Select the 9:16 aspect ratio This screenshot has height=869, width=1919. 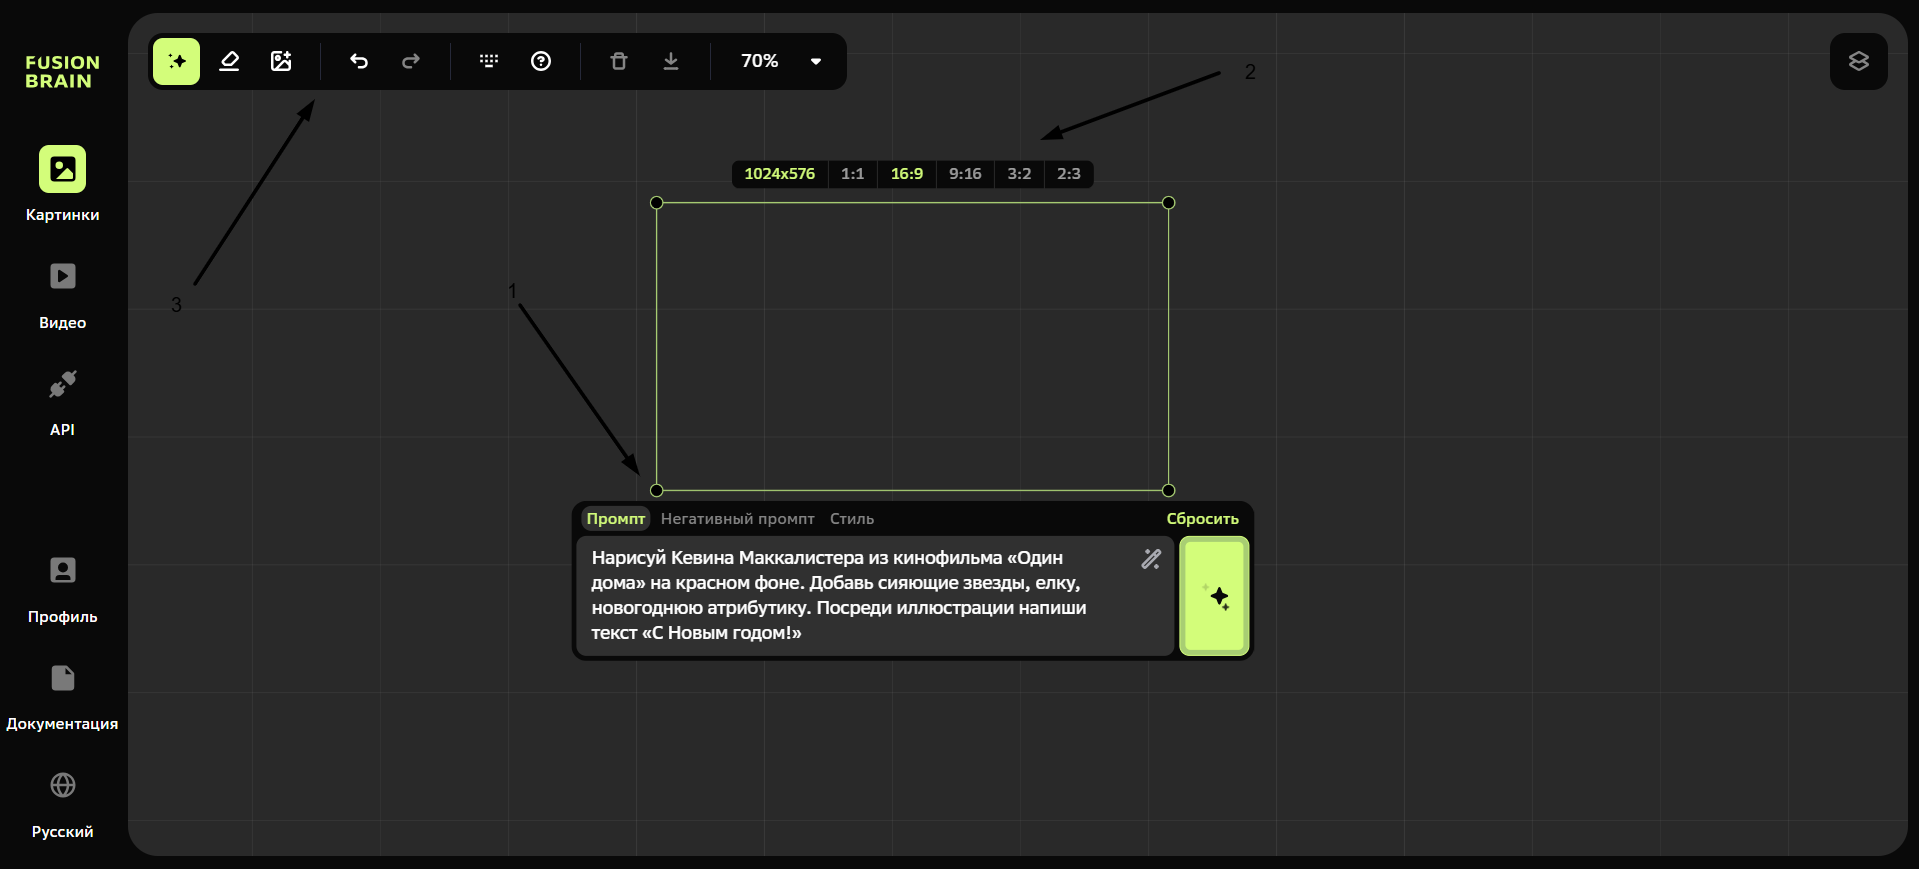pos(965,174)
